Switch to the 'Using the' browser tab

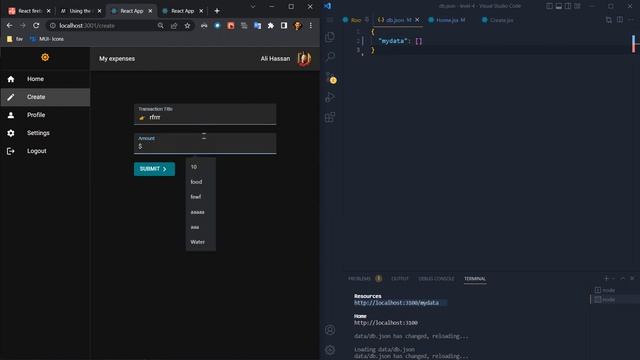[80, 11]
